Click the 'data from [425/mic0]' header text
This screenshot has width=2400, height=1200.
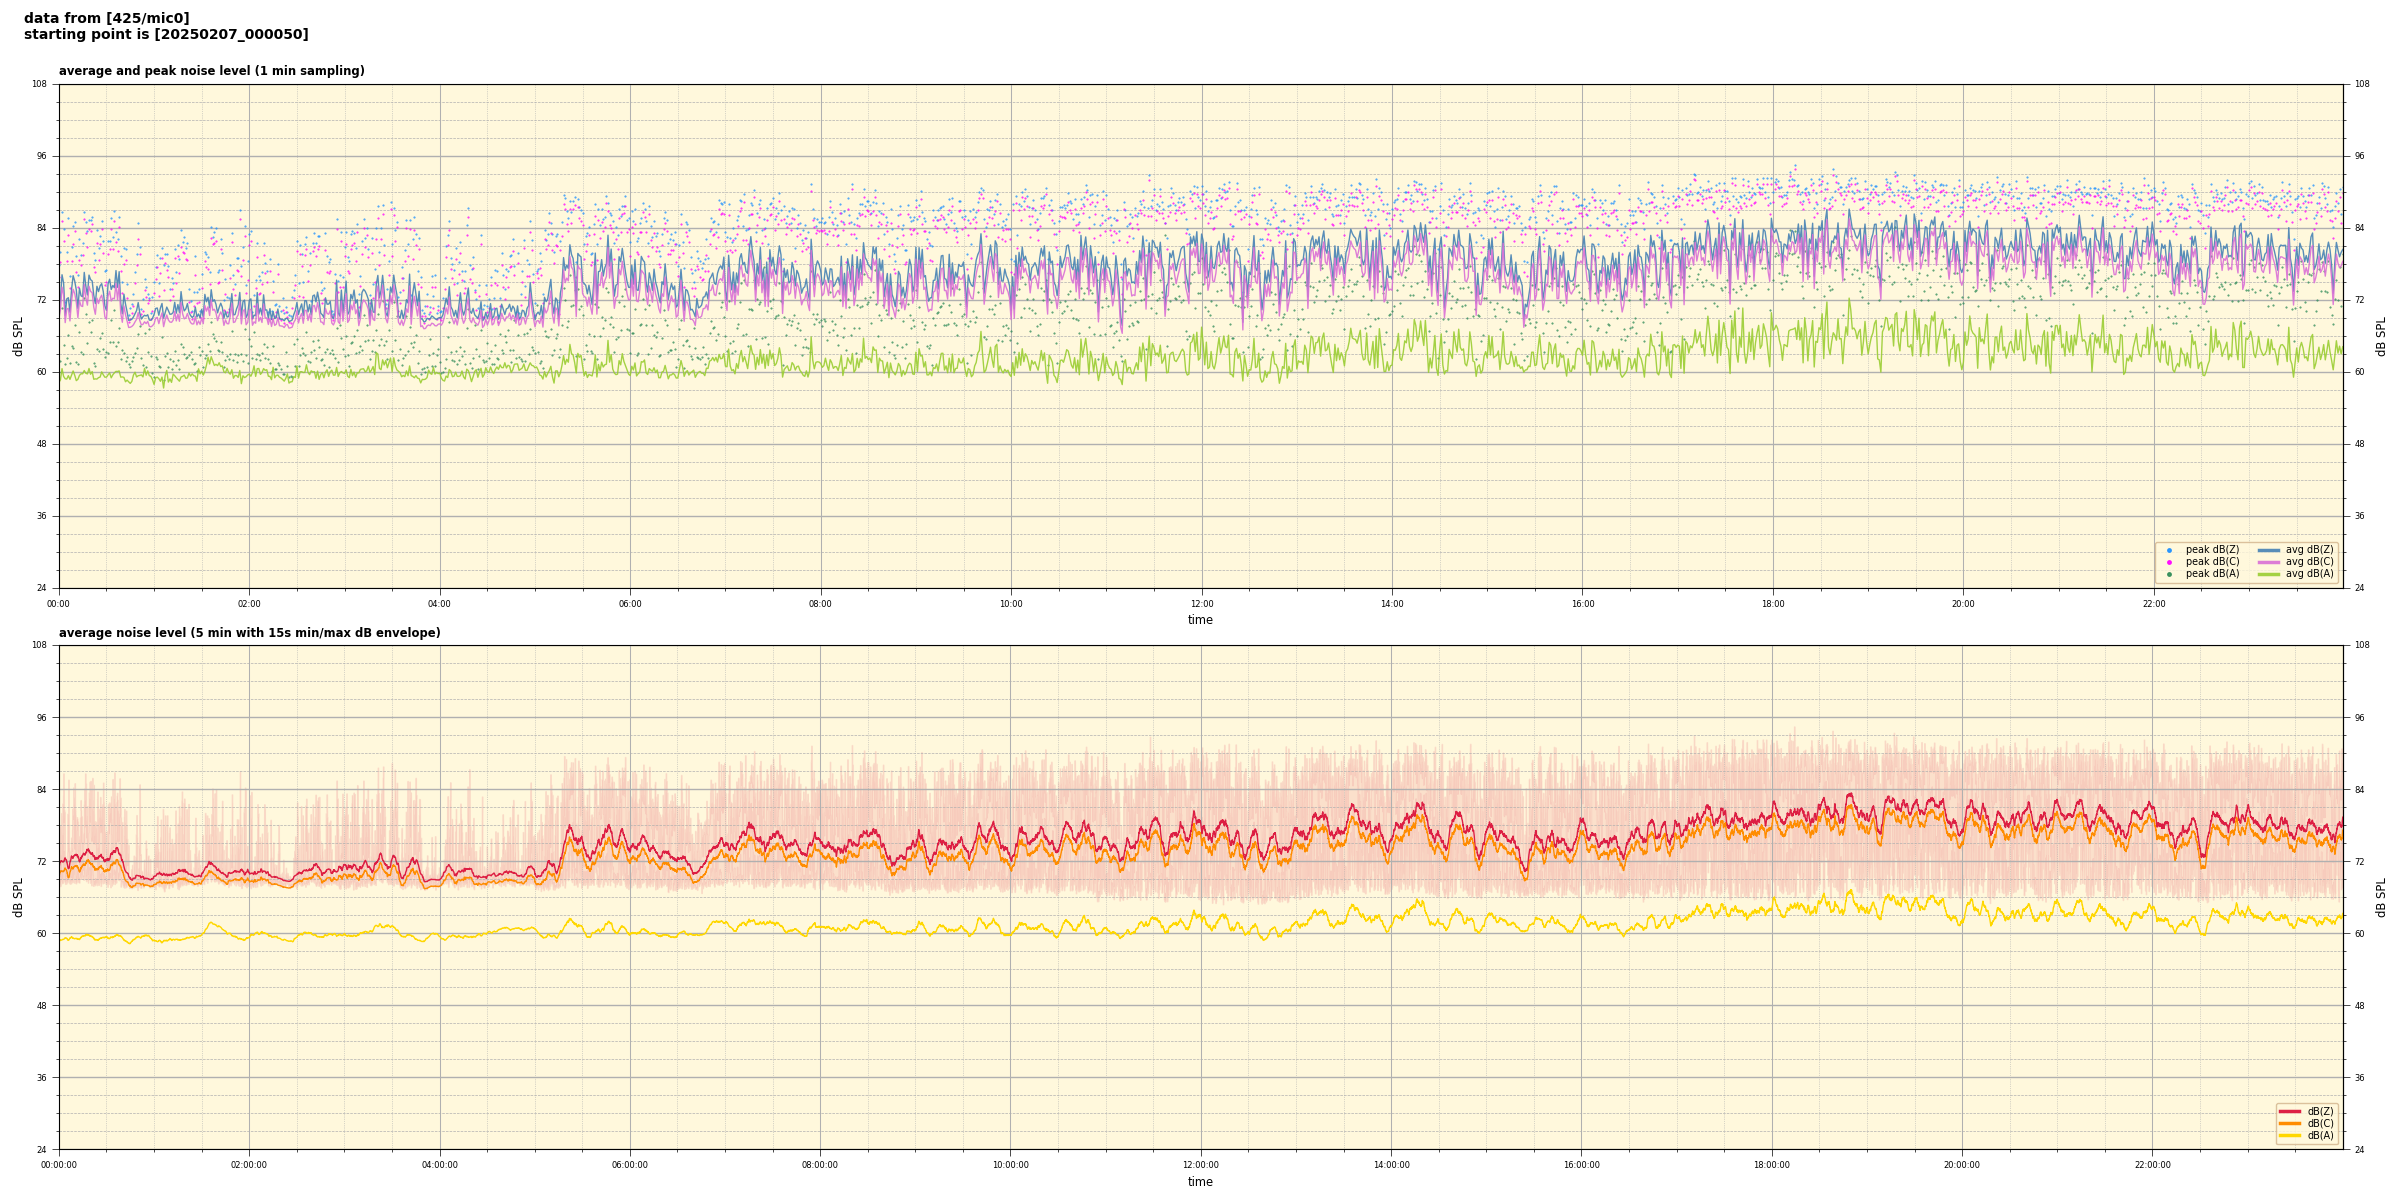[x=106, y=18]
